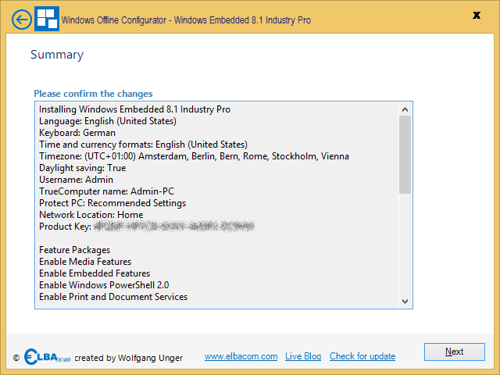Select 'Protect PC: Recommended Settings' line

112,203
